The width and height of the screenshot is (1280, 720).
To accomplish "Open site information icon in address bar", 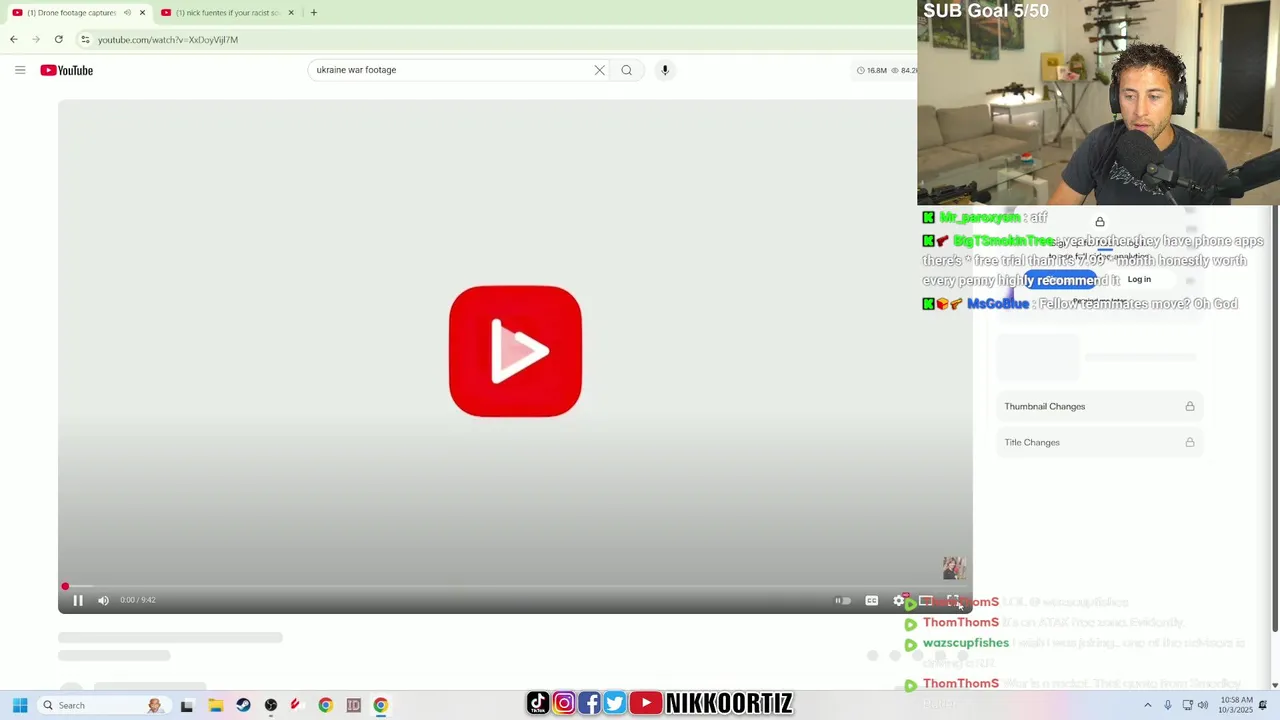I will 85,40.
